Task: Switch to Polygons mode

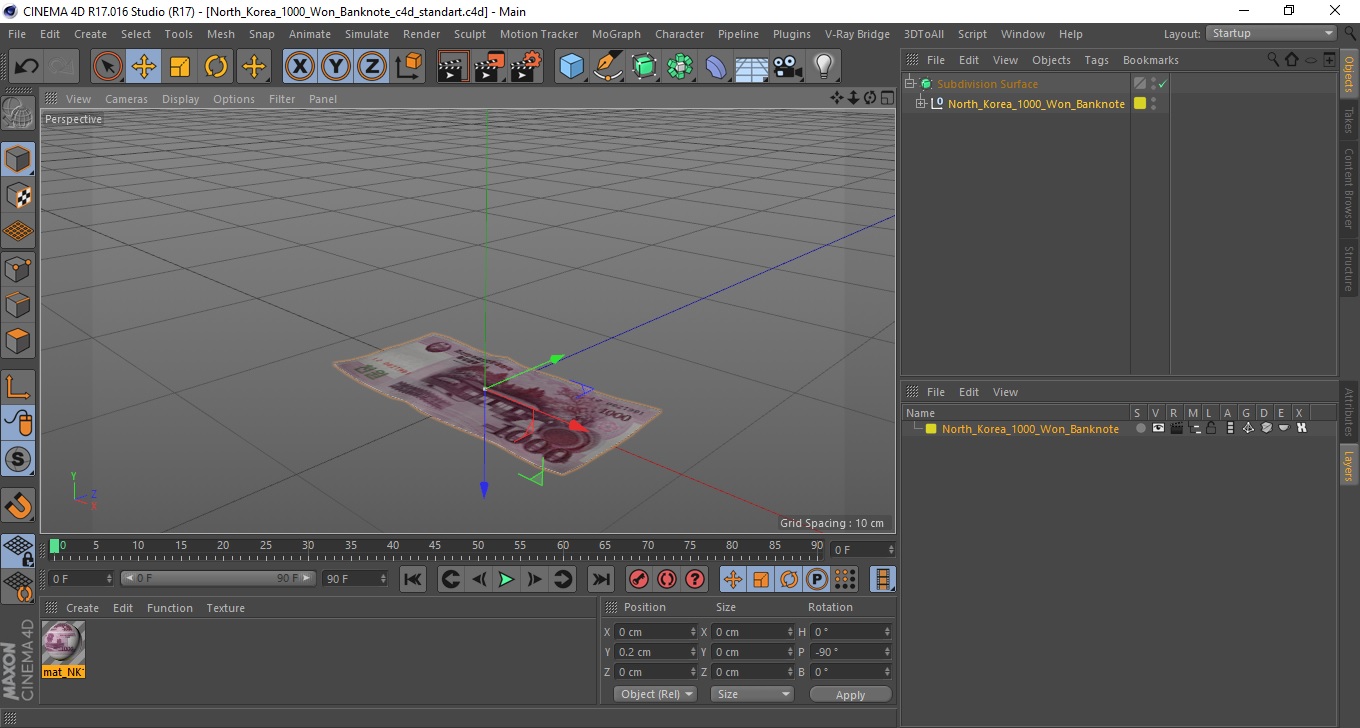Action: (x=18, y=340)
